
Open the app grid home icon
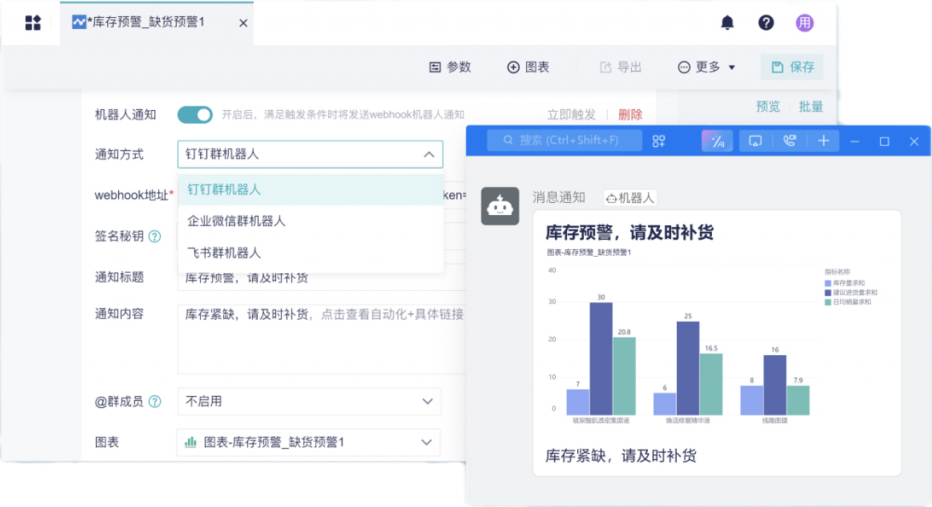click(33, 23)
